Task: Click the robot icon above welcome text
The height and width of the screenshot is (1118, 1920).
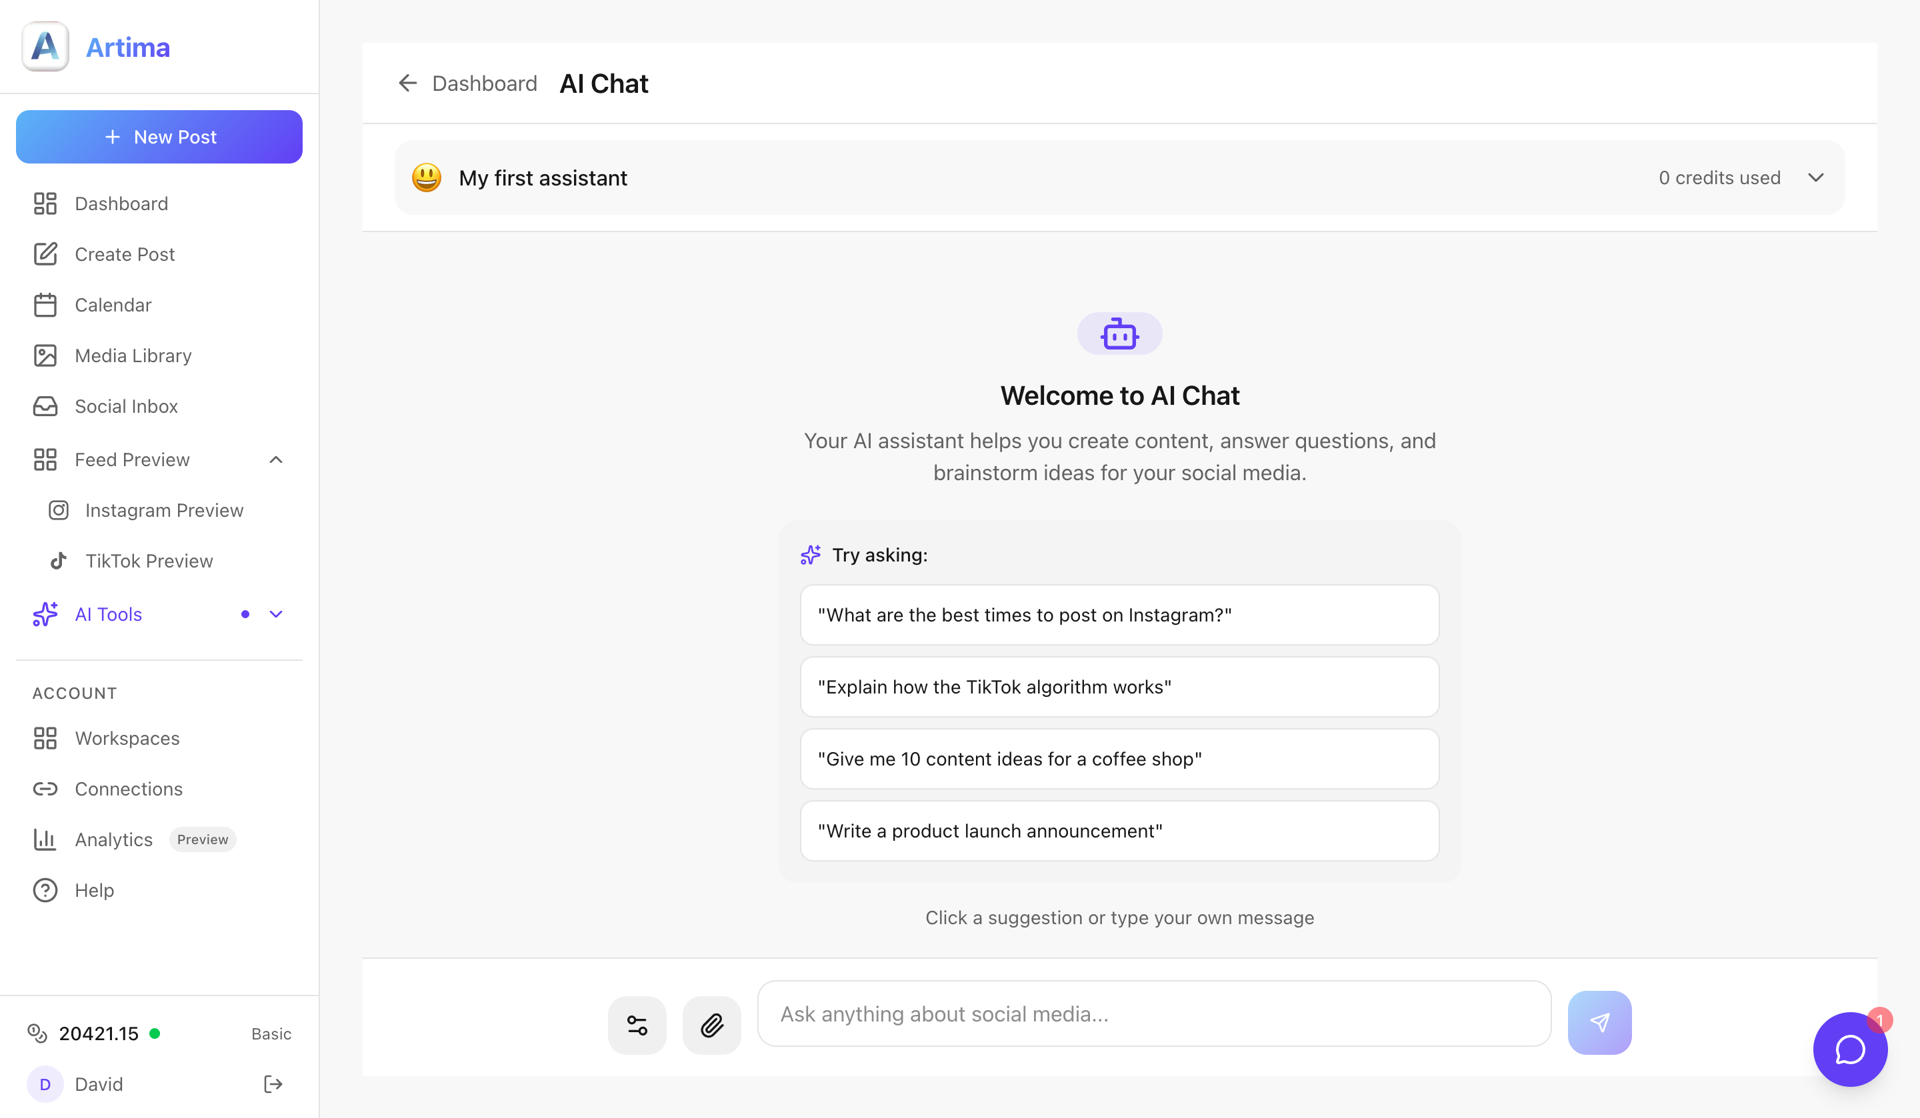Action: pyautogui.click(x=1119, y=334)
